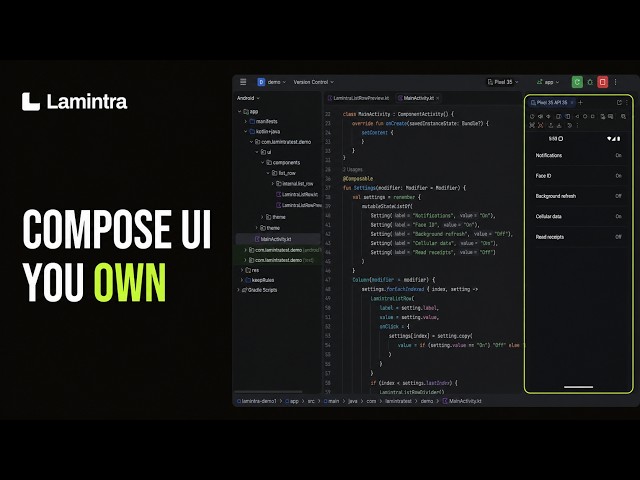The height and width of the screenshot is (480, 640).
Task: Expand the res folder
Action: 242,270
